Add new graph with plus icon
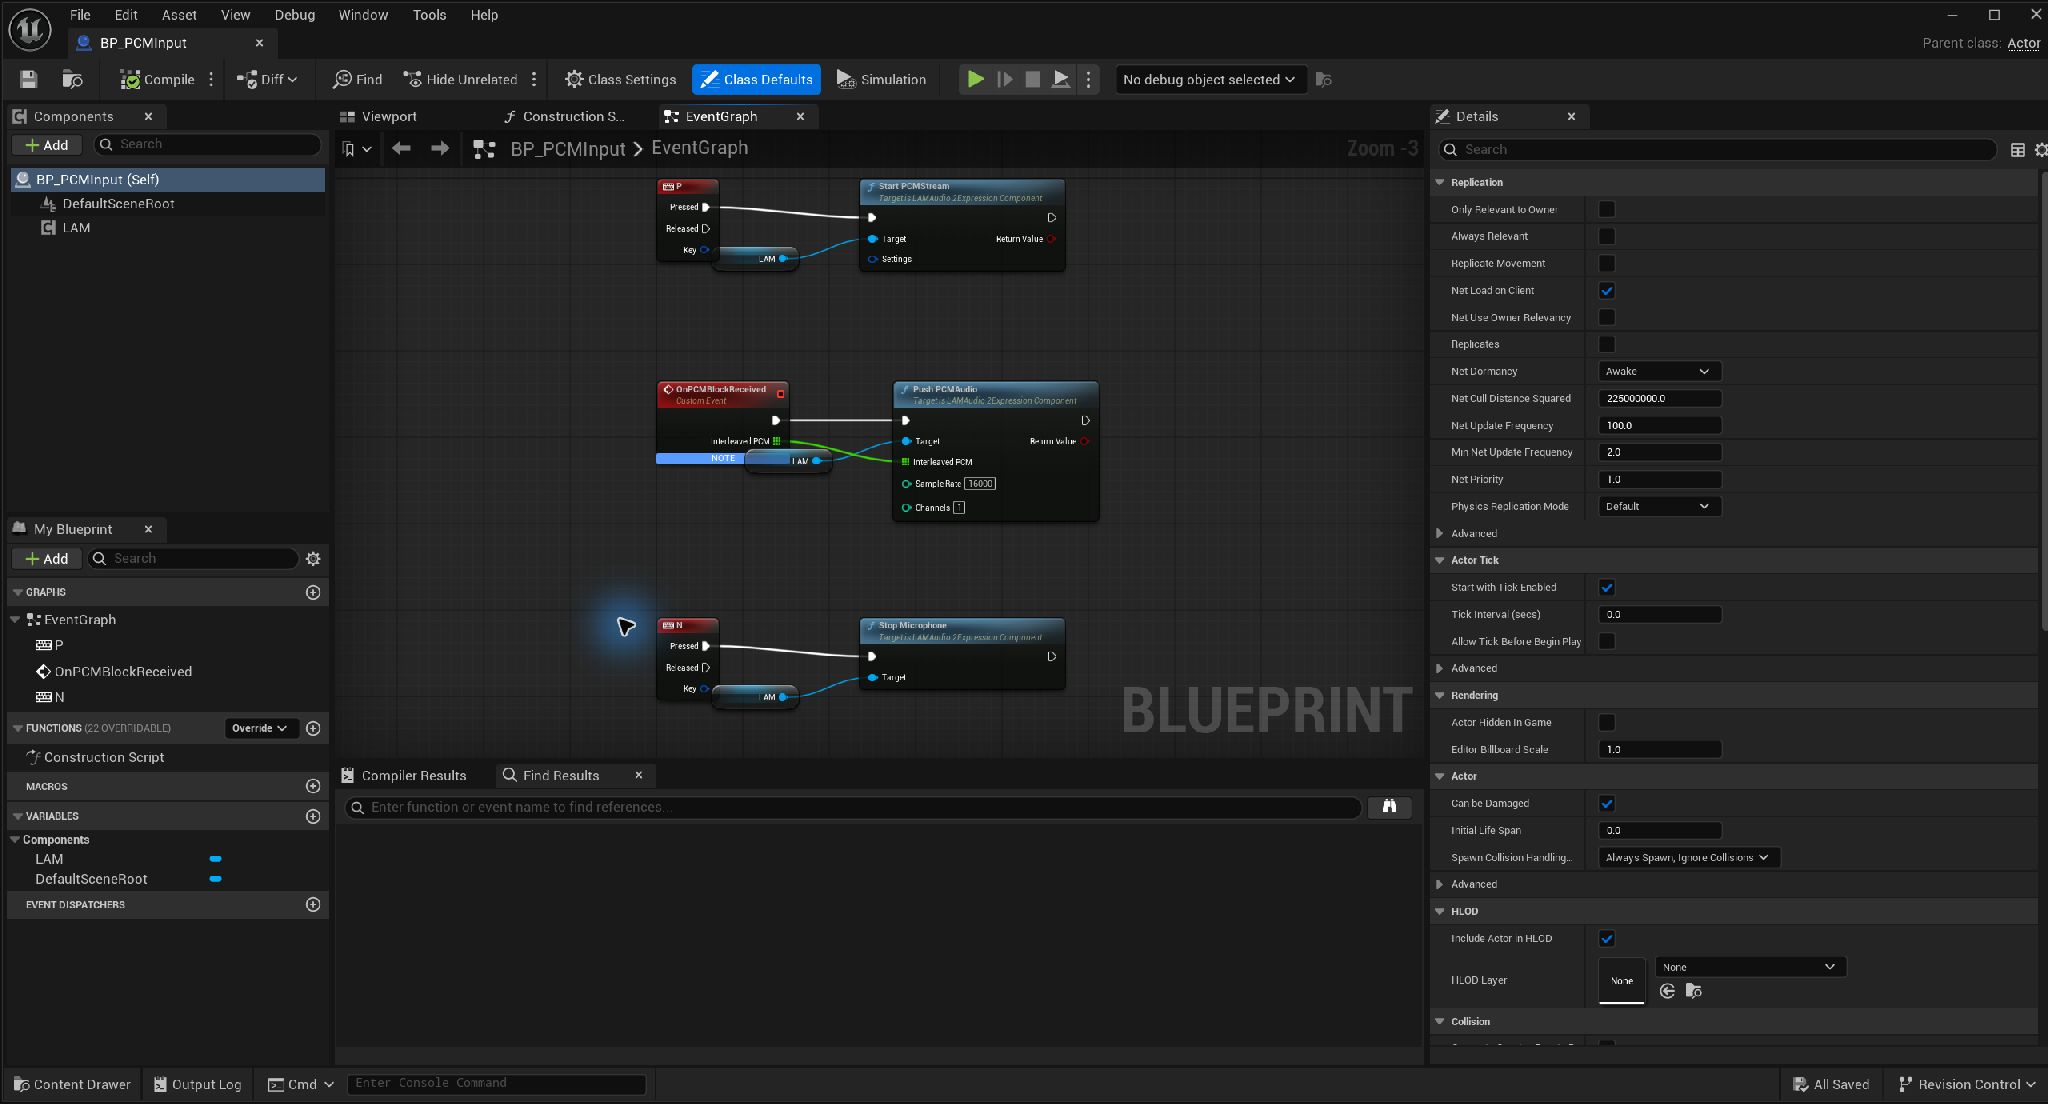Image resolution: width=2048 pixels, height=1104 pixels. pos(313,592)
